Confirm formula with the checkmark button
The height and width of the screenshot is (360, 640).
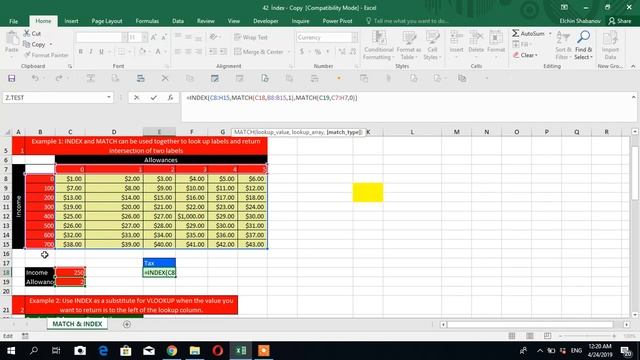pos(153,98)
